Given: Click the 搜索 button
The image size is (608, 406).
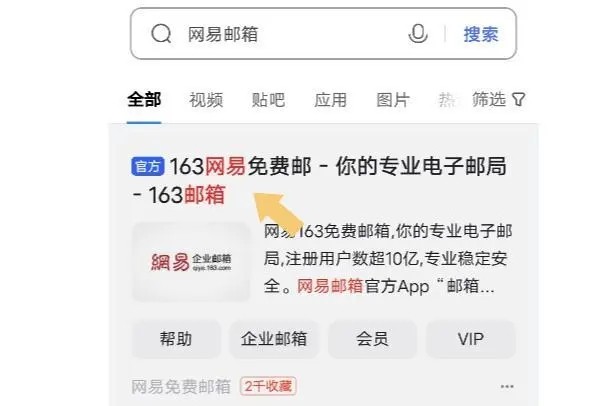Looking at the screenshot, I should (x=480, y=34).
